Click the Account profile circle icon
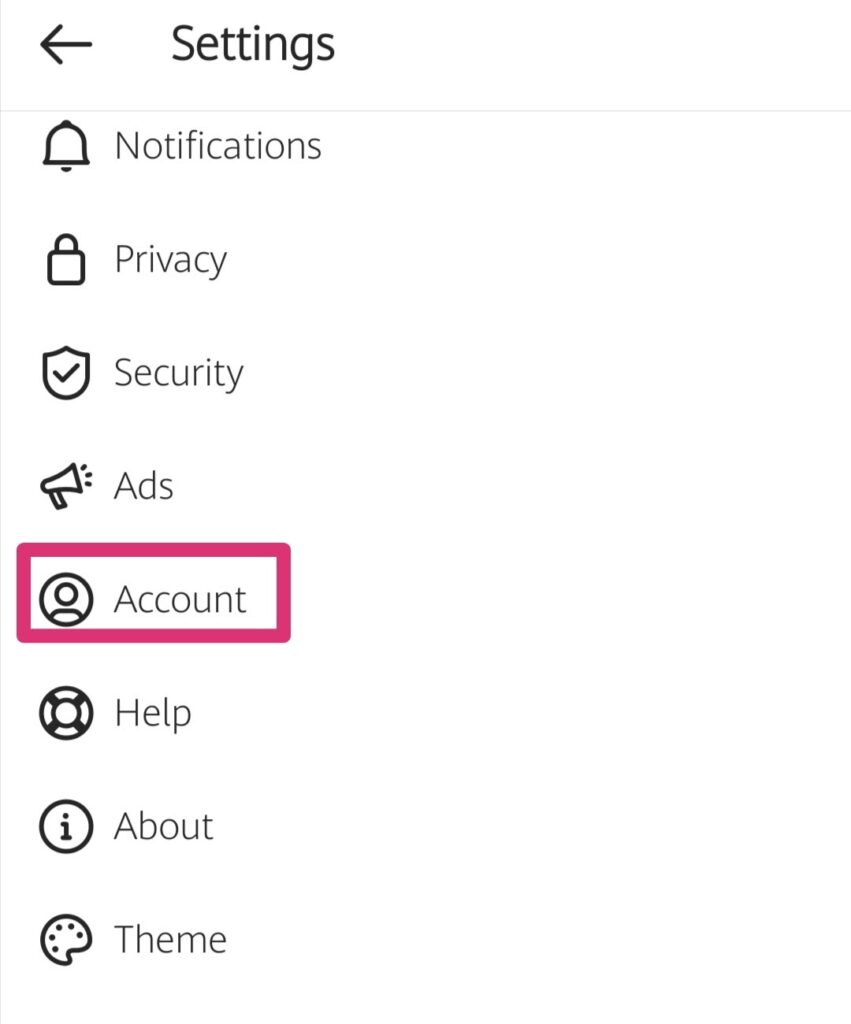The image size is (851, 1024). click(66, 599)
